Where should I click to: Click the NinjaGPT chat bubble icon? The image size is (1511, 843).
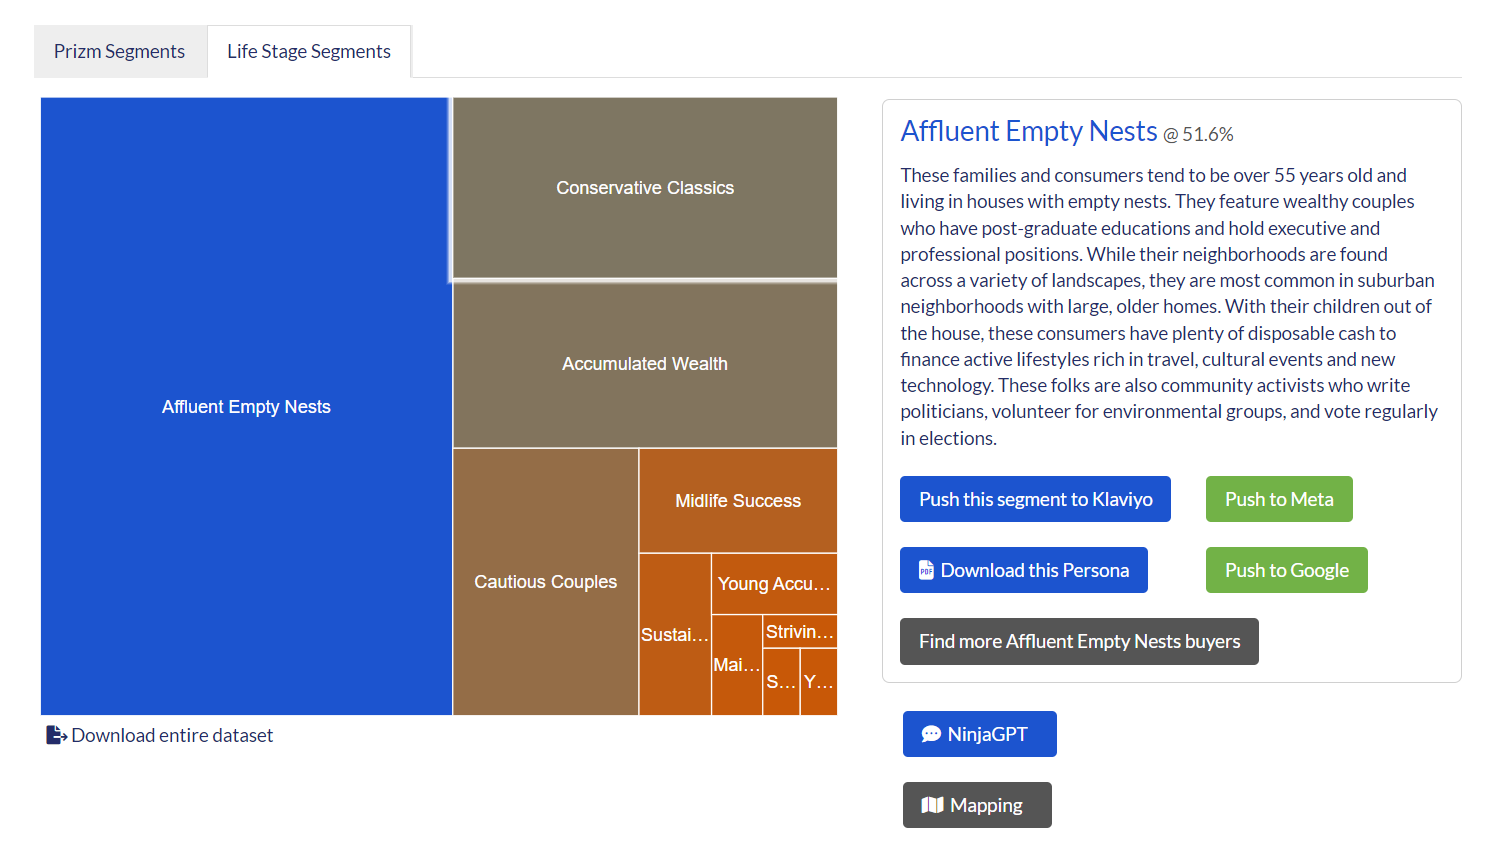tap(930, 734)
